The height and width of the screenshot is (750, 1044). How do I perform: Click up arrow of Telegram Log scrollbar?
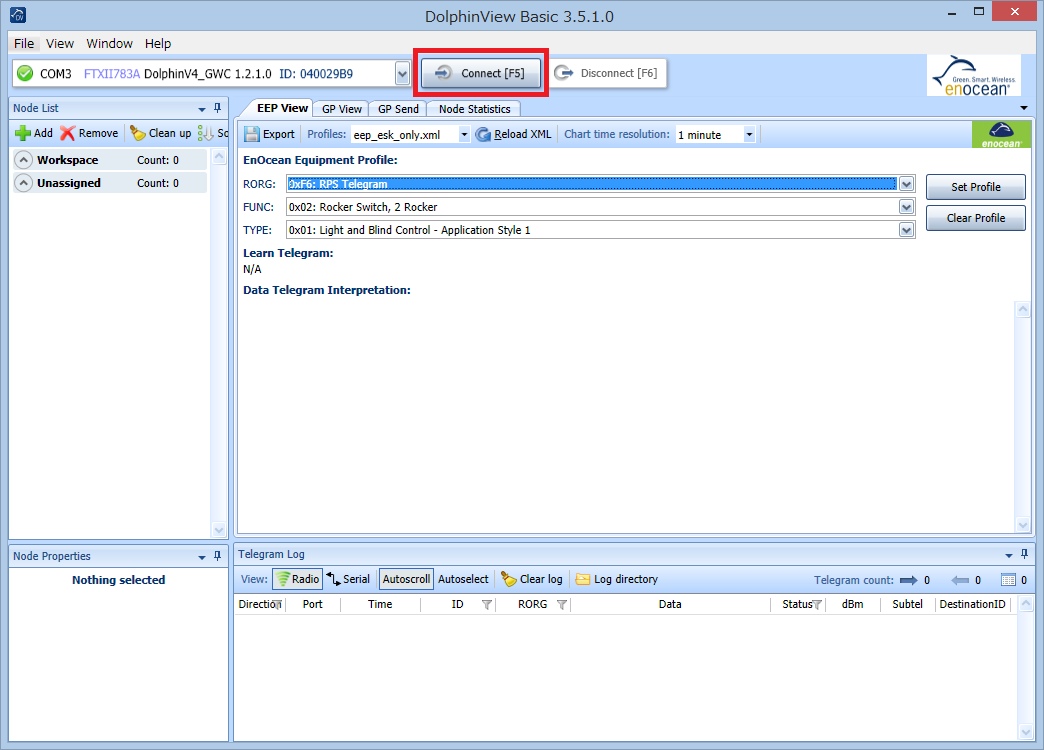(1026, 604)
